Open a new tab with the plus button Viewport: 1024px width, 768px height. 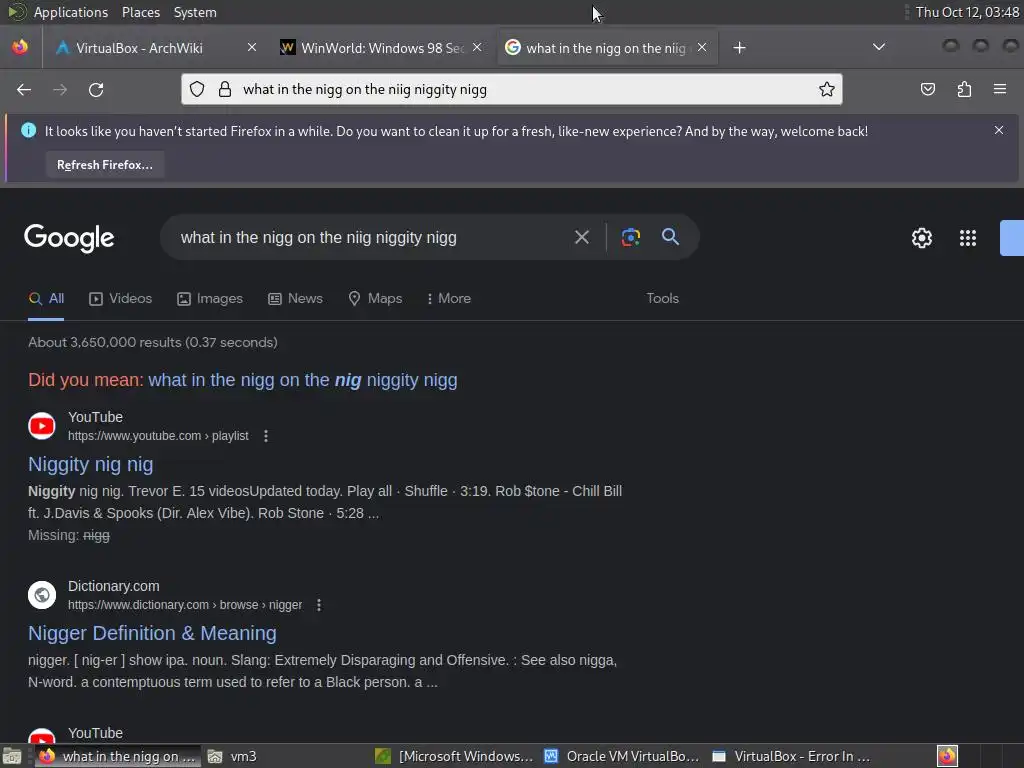tap(739, 48)
